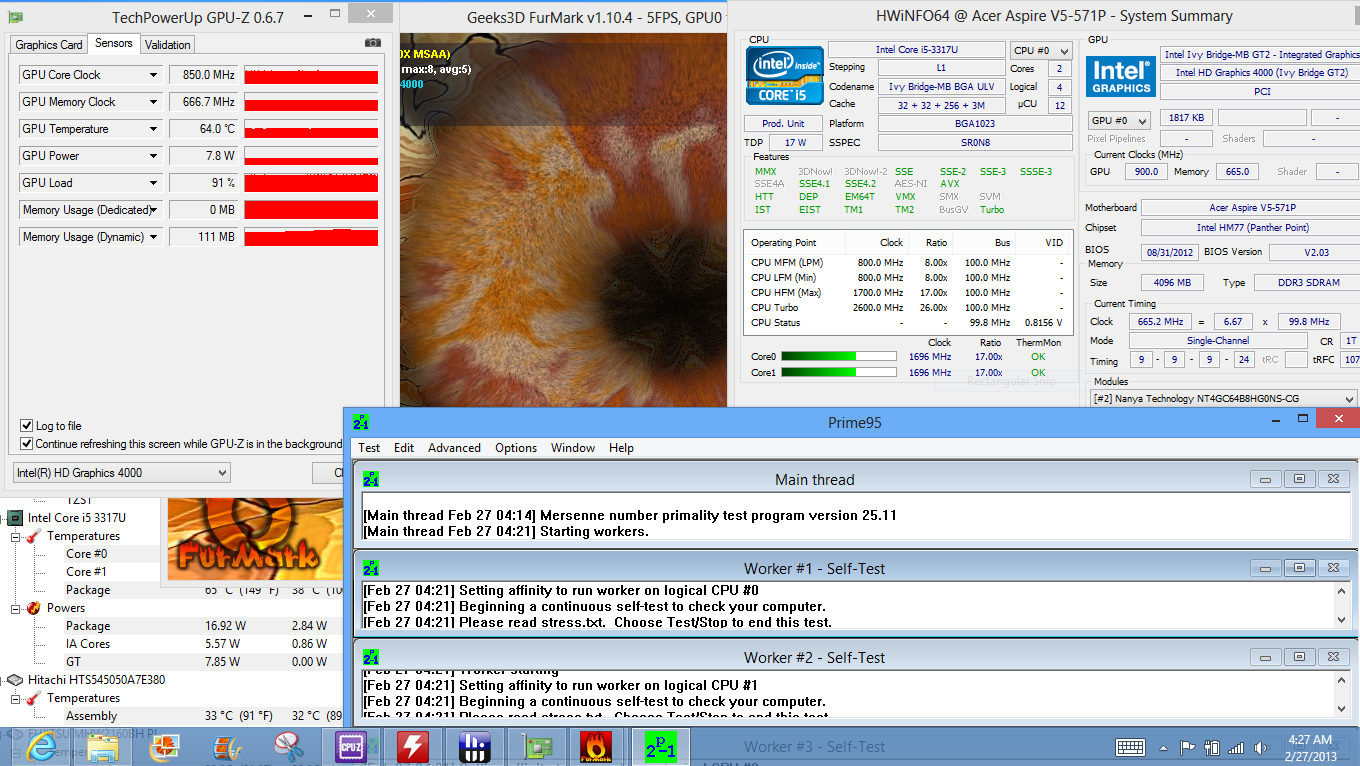Open the Advanced menu in Prime95
Image resolution: width=1360 pixels, height=766 pixels.
(x=454, y=448)
